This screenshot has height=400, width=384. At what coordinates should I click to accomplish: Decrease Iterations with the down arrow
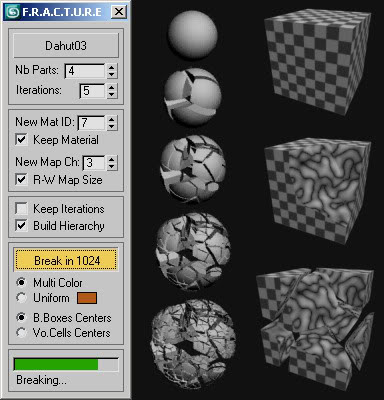(x=112, y=94)
